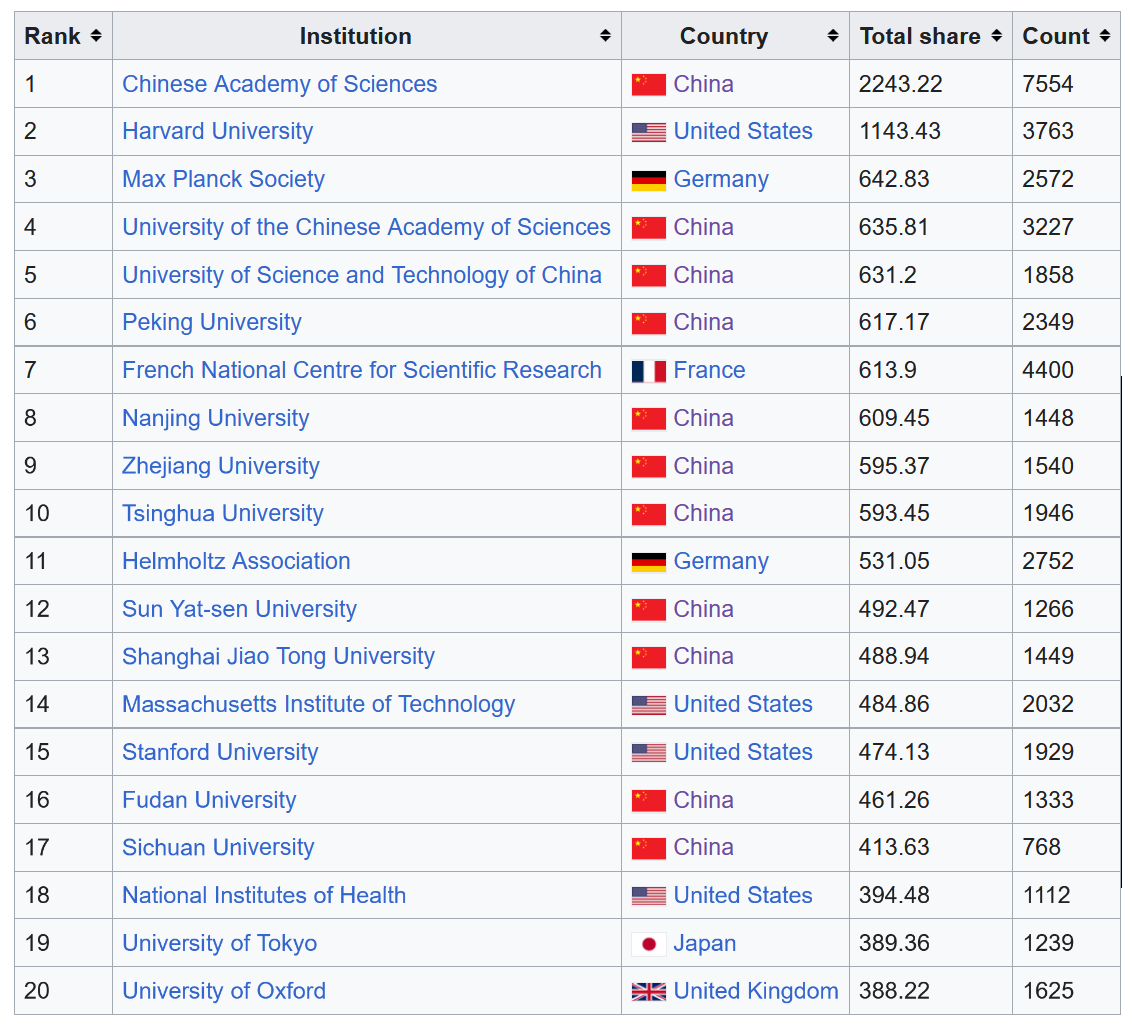Click China flag in USTC row

648,276
